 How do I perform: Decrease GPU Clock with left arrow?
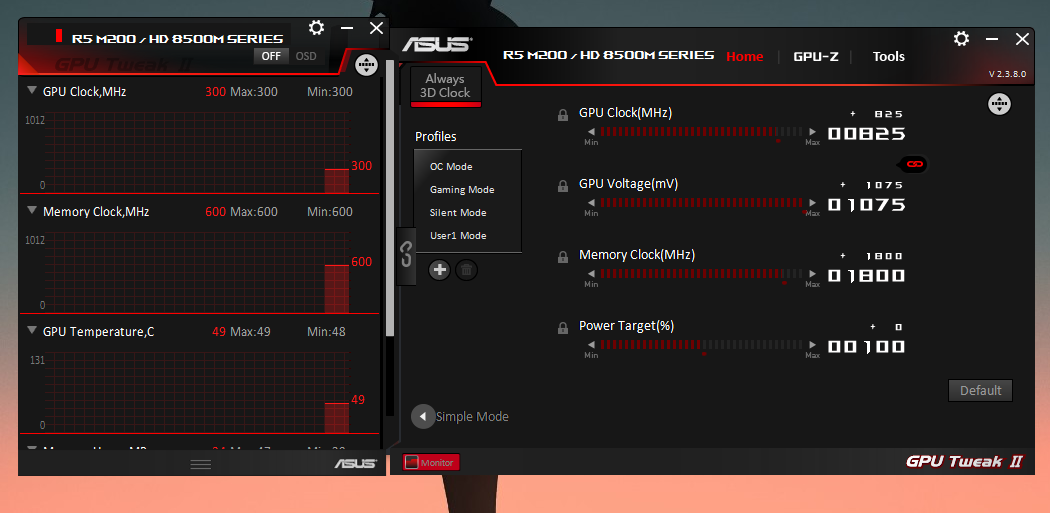(591, 132)
